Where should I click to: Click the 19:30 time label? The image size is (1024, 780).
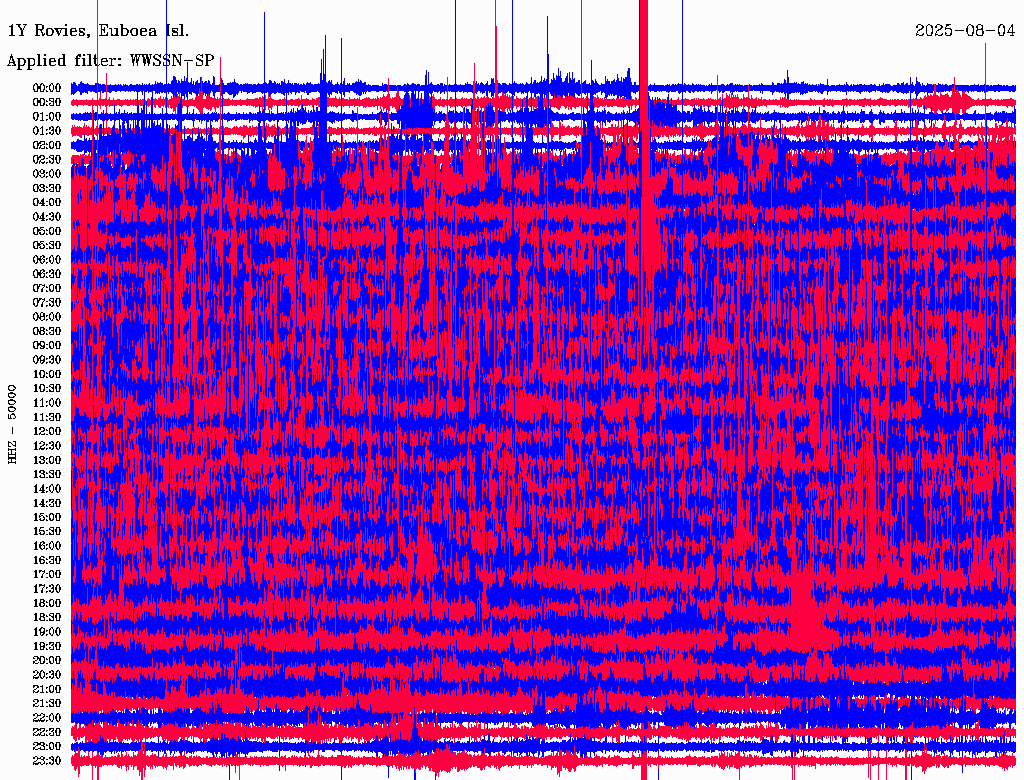tap(47, 646)
